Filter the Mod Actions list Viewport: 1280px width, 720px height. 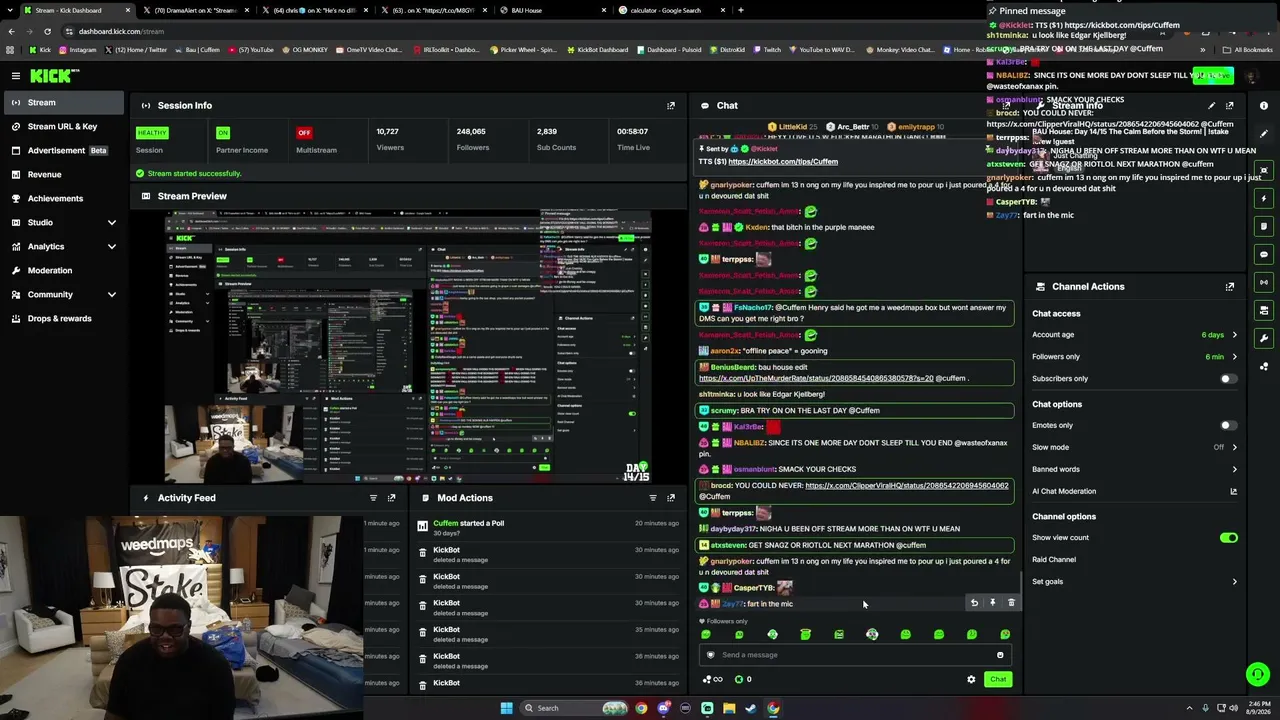click(x=653, y=497)
